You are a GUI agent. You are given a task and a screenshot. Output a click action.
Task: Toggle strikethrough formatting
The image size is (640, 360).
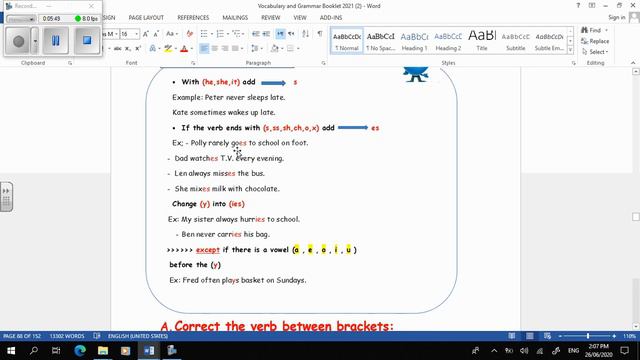pyautogui.click(x=118, y=49)
